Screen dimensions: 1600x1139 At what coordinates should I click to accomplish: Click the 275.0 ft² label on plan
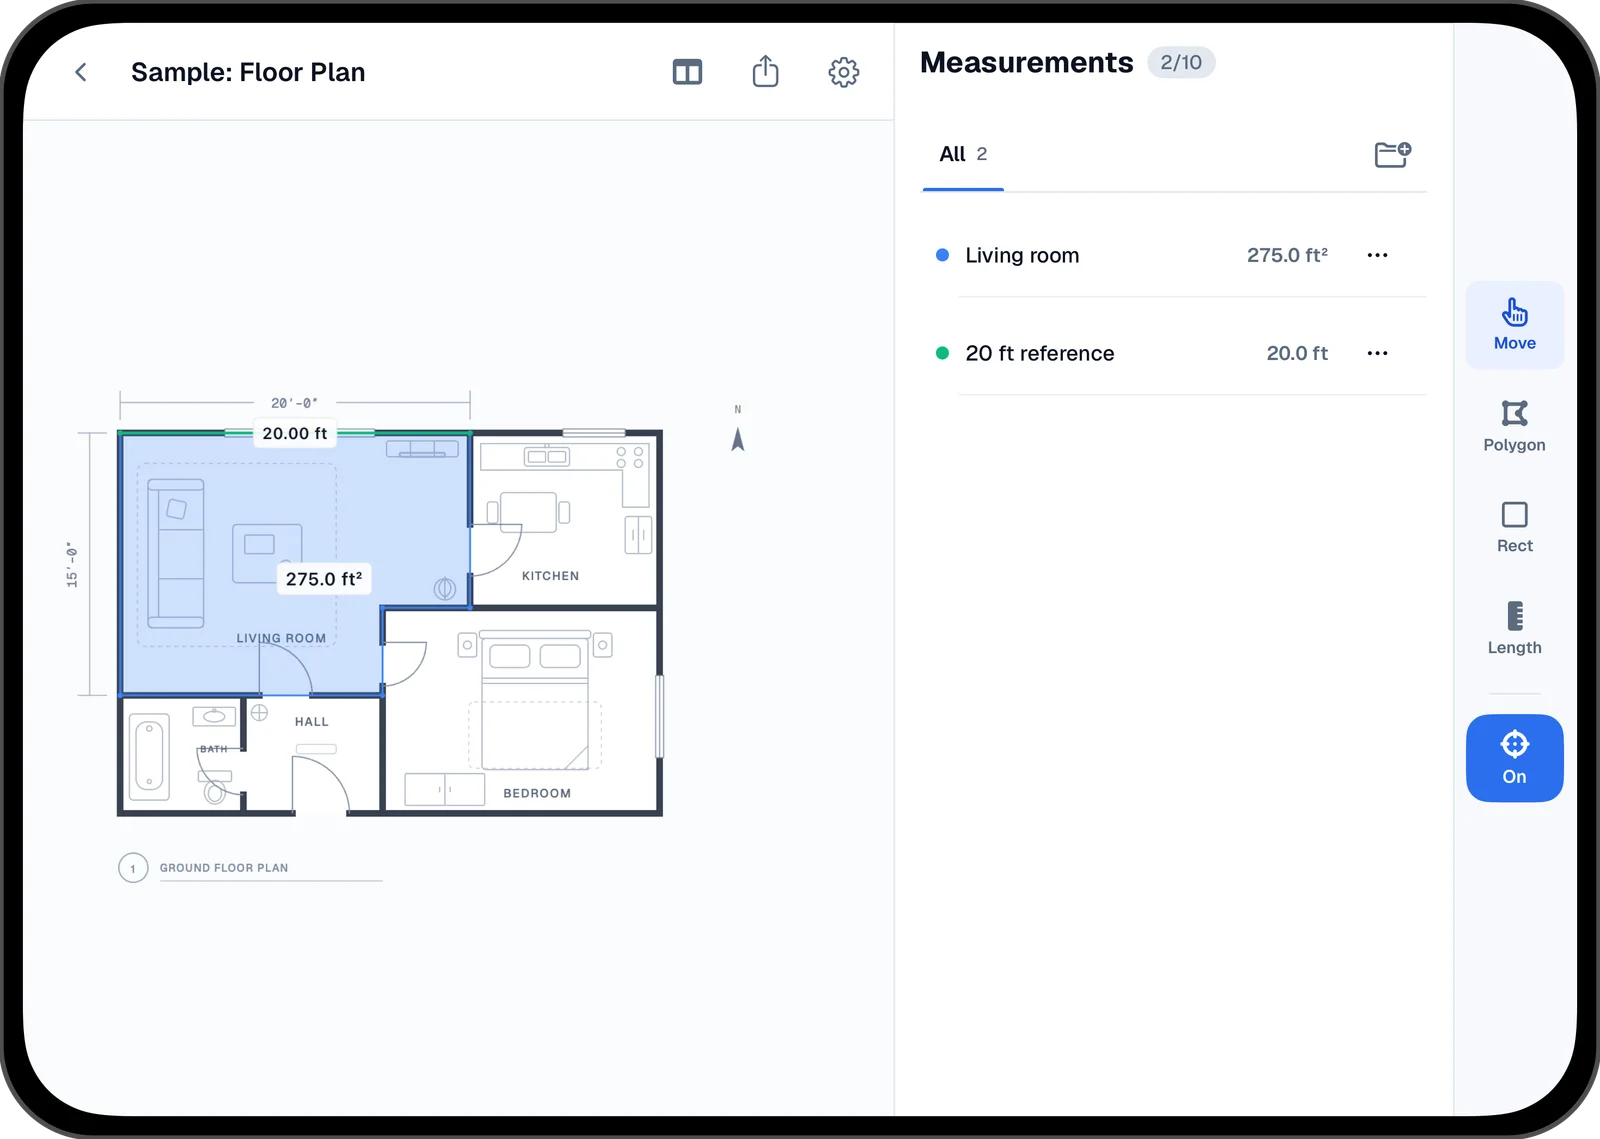(324, 579)
